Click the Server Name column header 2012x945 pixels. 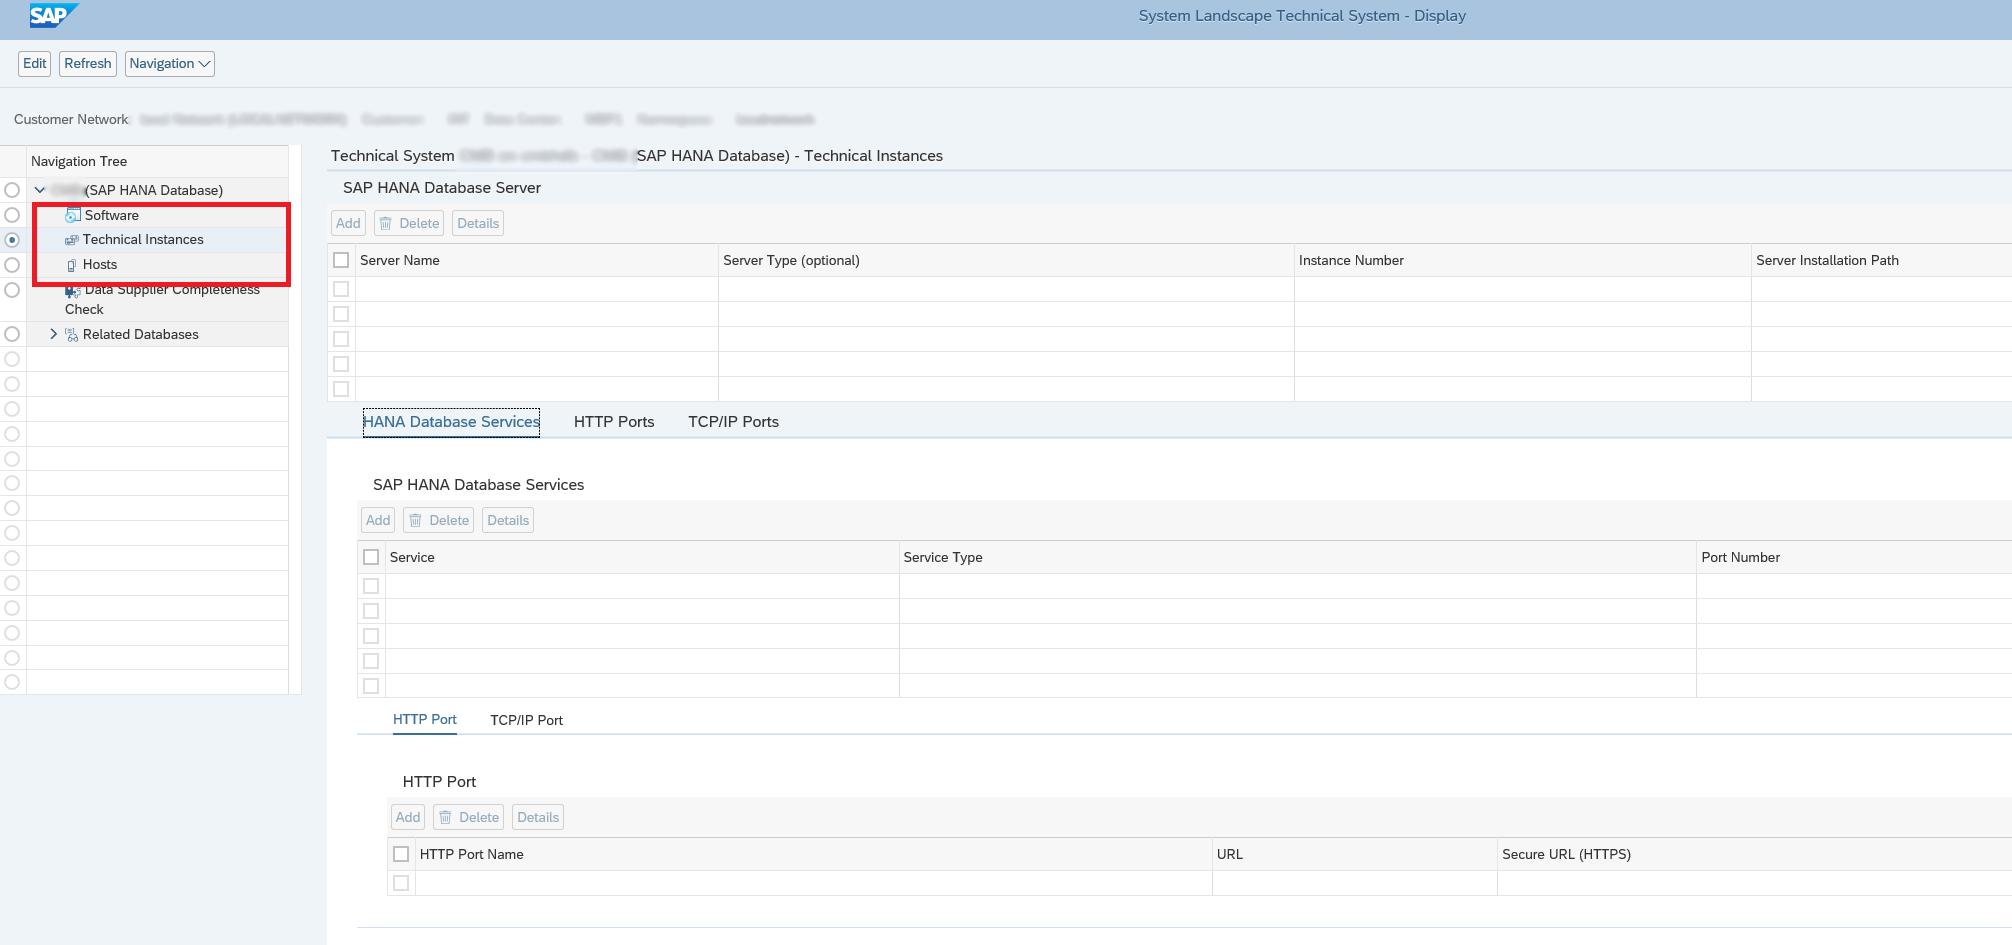[x=536, y=260]
